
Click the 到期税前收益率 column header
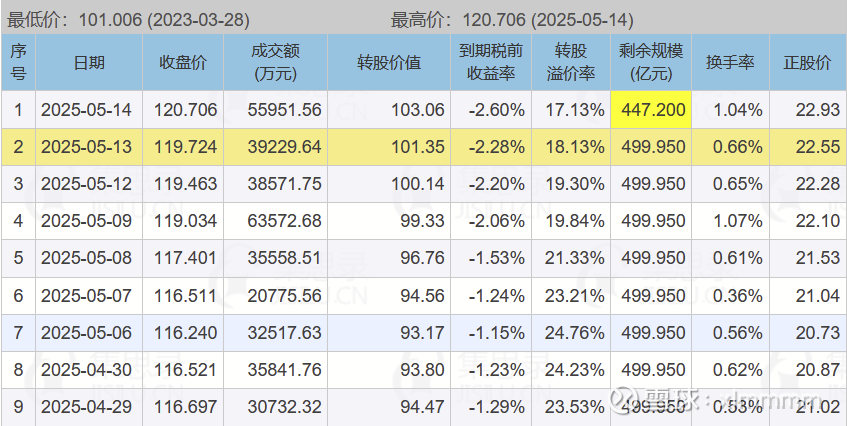pyautogui.click(x=492, y=62)
